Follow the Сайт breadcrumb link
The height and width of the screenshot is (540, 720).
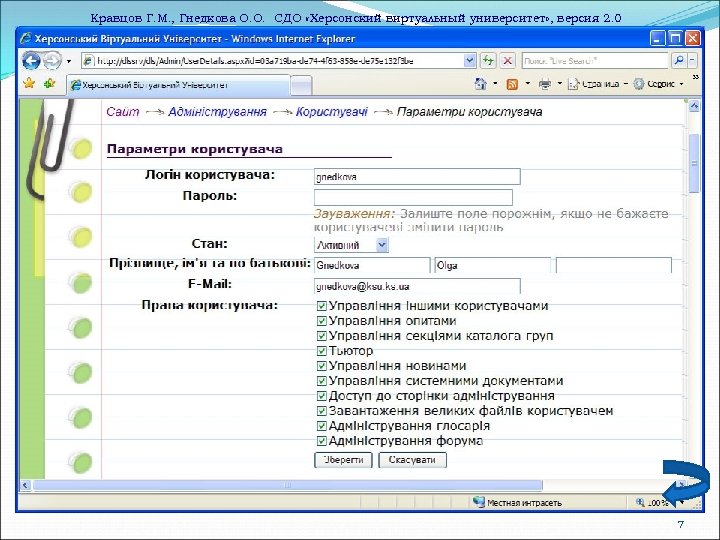[x=123, y=112]
